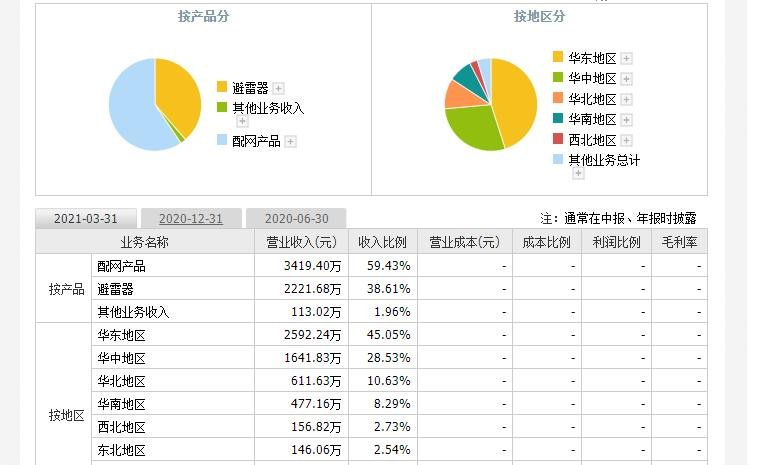Viewport: 782px width, 465px height.
Task: Click plus icon under 其他业务总计 legend
Action: [x=578, y=173]
